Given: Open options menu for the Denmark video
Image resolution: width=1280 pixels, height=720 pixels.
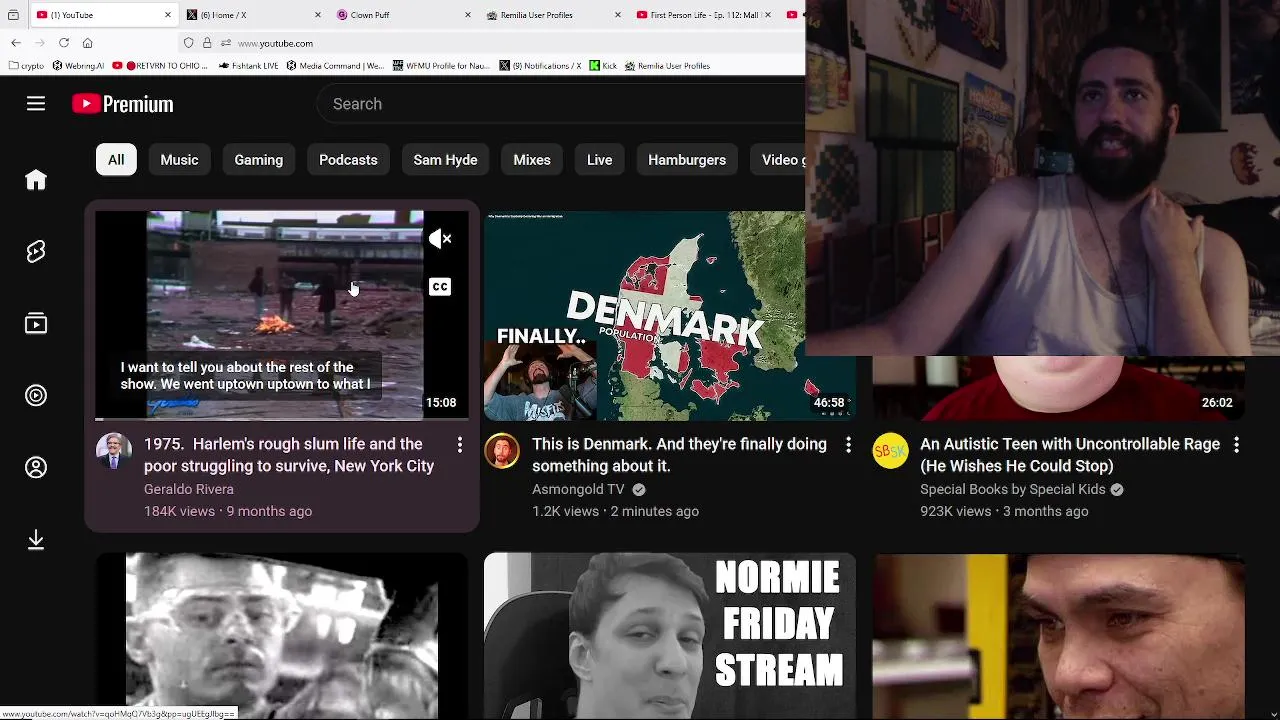Looking at the screenshot, I should click(848, 445).
